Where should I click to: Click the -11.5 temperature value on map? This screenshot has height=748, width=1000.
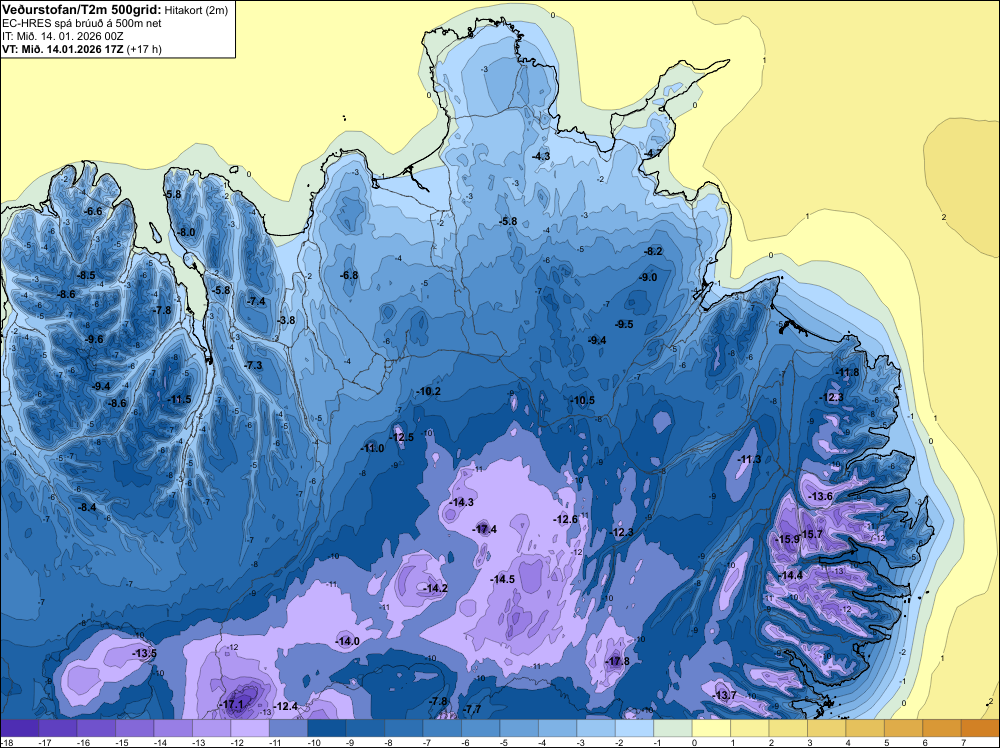pos(179,399)
